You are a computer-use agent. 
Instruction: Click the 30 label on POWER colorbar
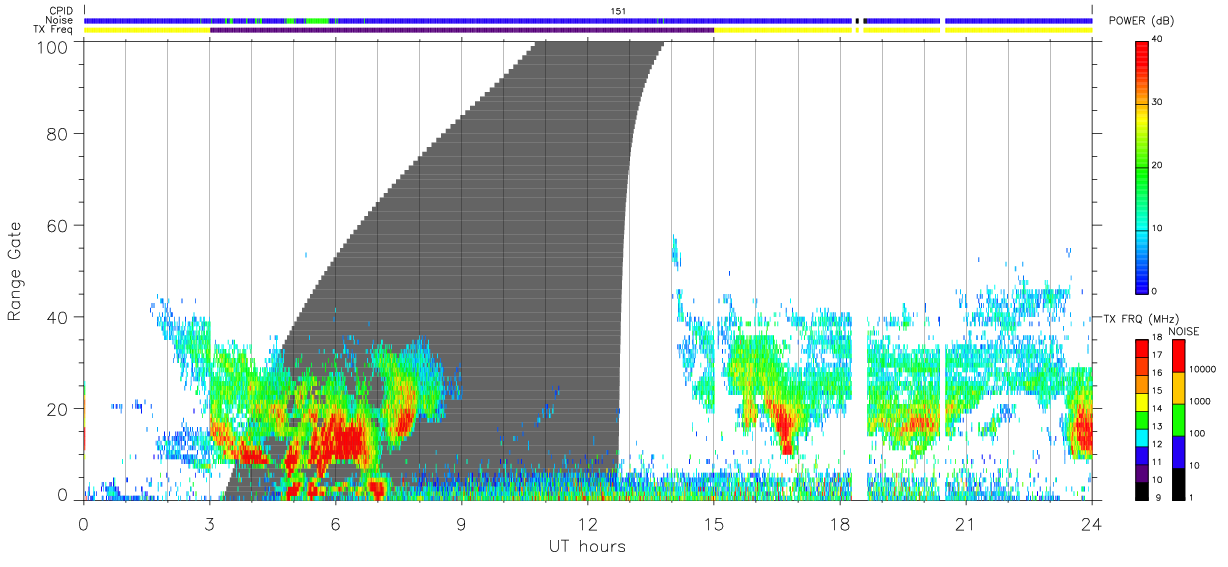1158,103
